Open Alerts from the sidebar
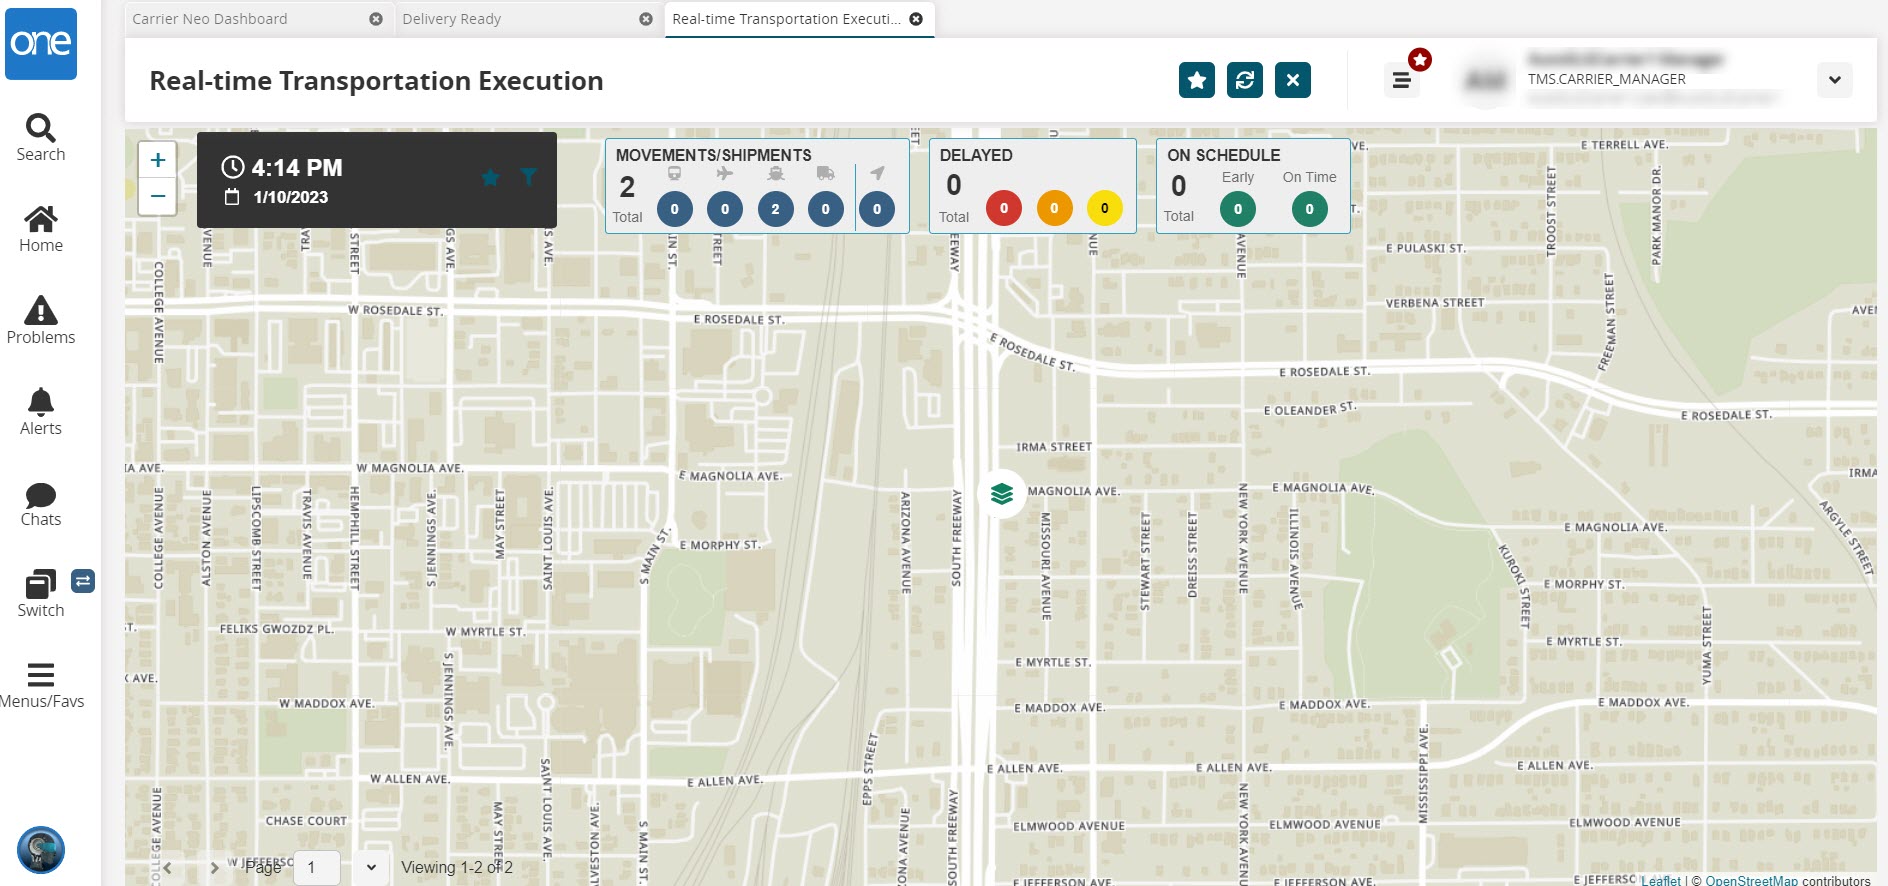 coord(41,412)
